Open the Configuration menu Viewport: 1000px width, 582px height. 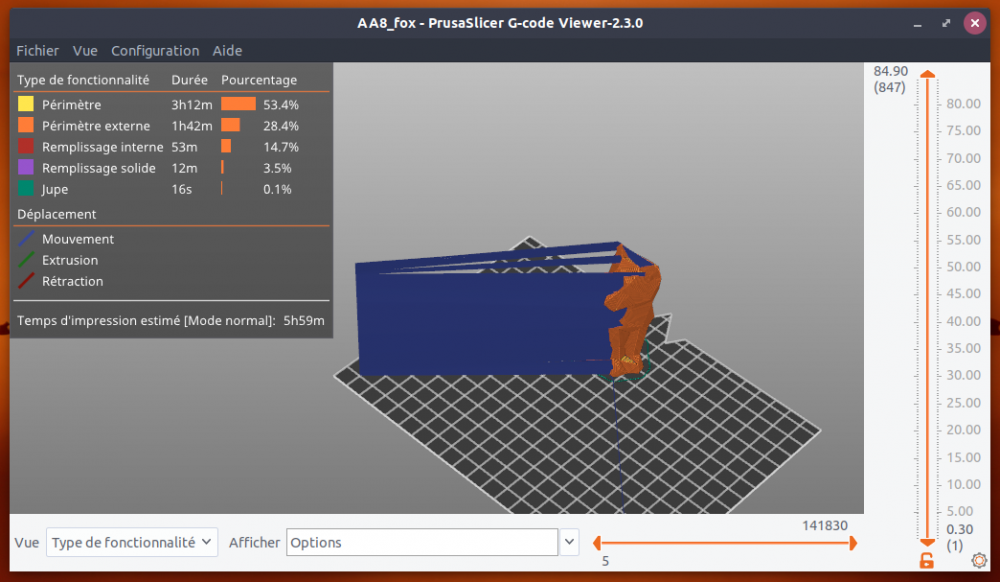point(155,50)
